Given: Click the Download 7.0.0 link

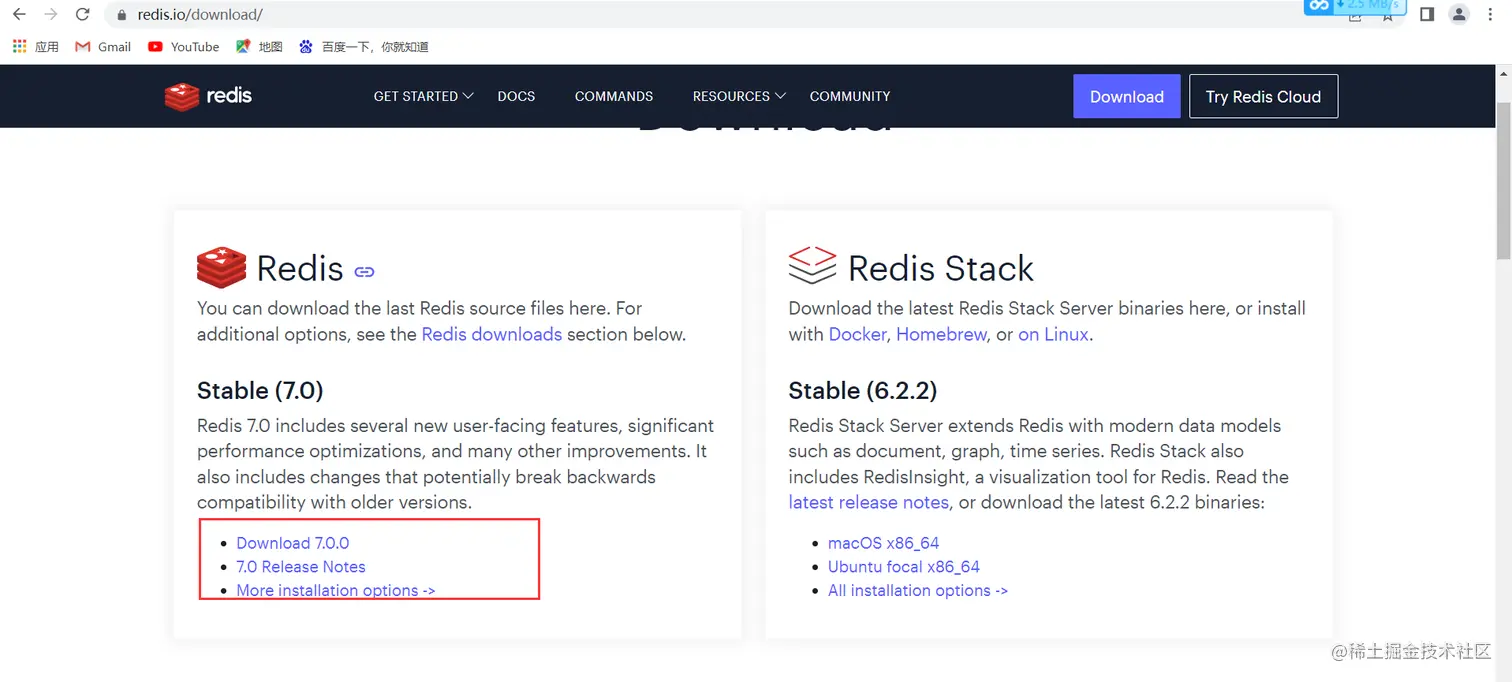Looking at the screenshot, I should coord(292,543).
